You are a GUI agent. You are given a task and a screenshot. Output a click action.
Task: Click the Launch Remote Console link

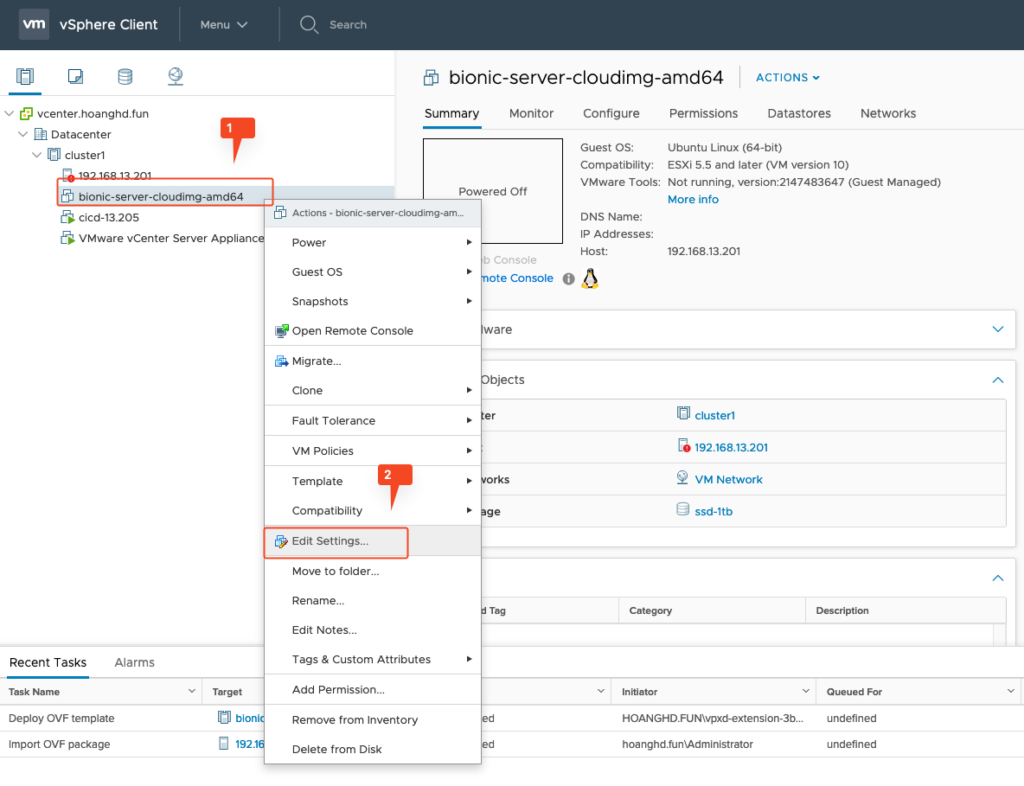[517, 278]
